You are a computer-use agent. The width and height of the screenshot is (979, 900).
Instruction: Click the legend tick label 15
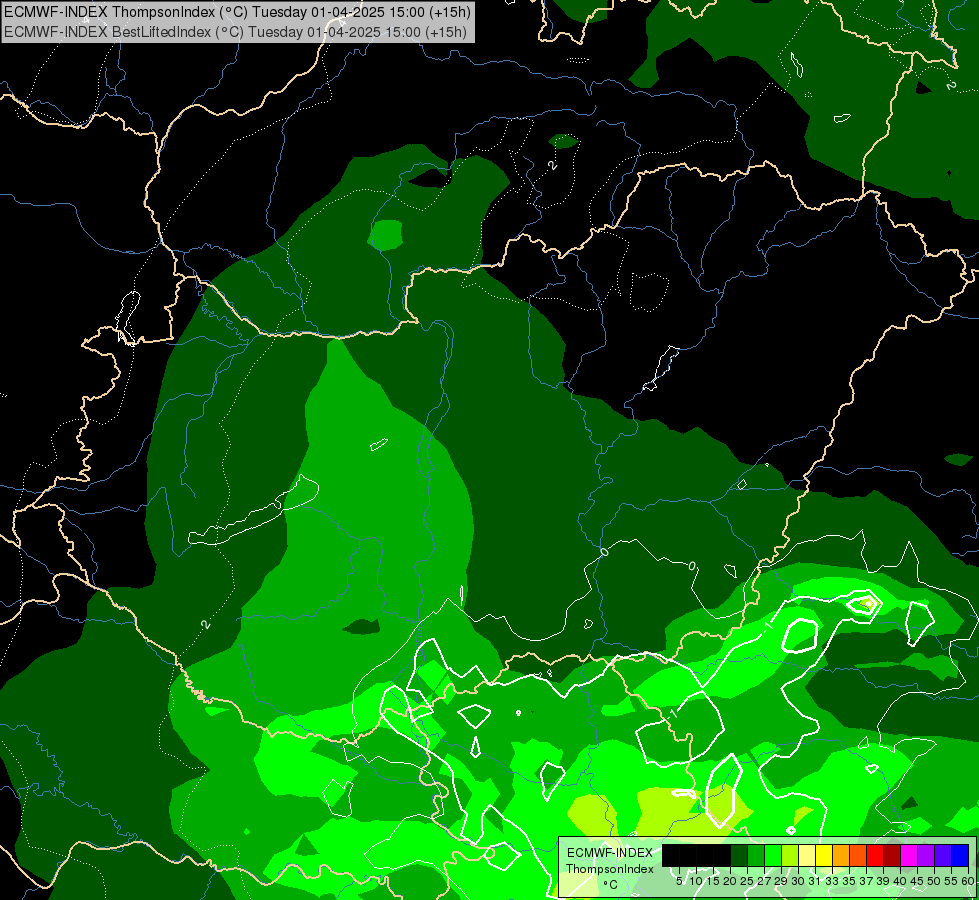coord(713,881)
